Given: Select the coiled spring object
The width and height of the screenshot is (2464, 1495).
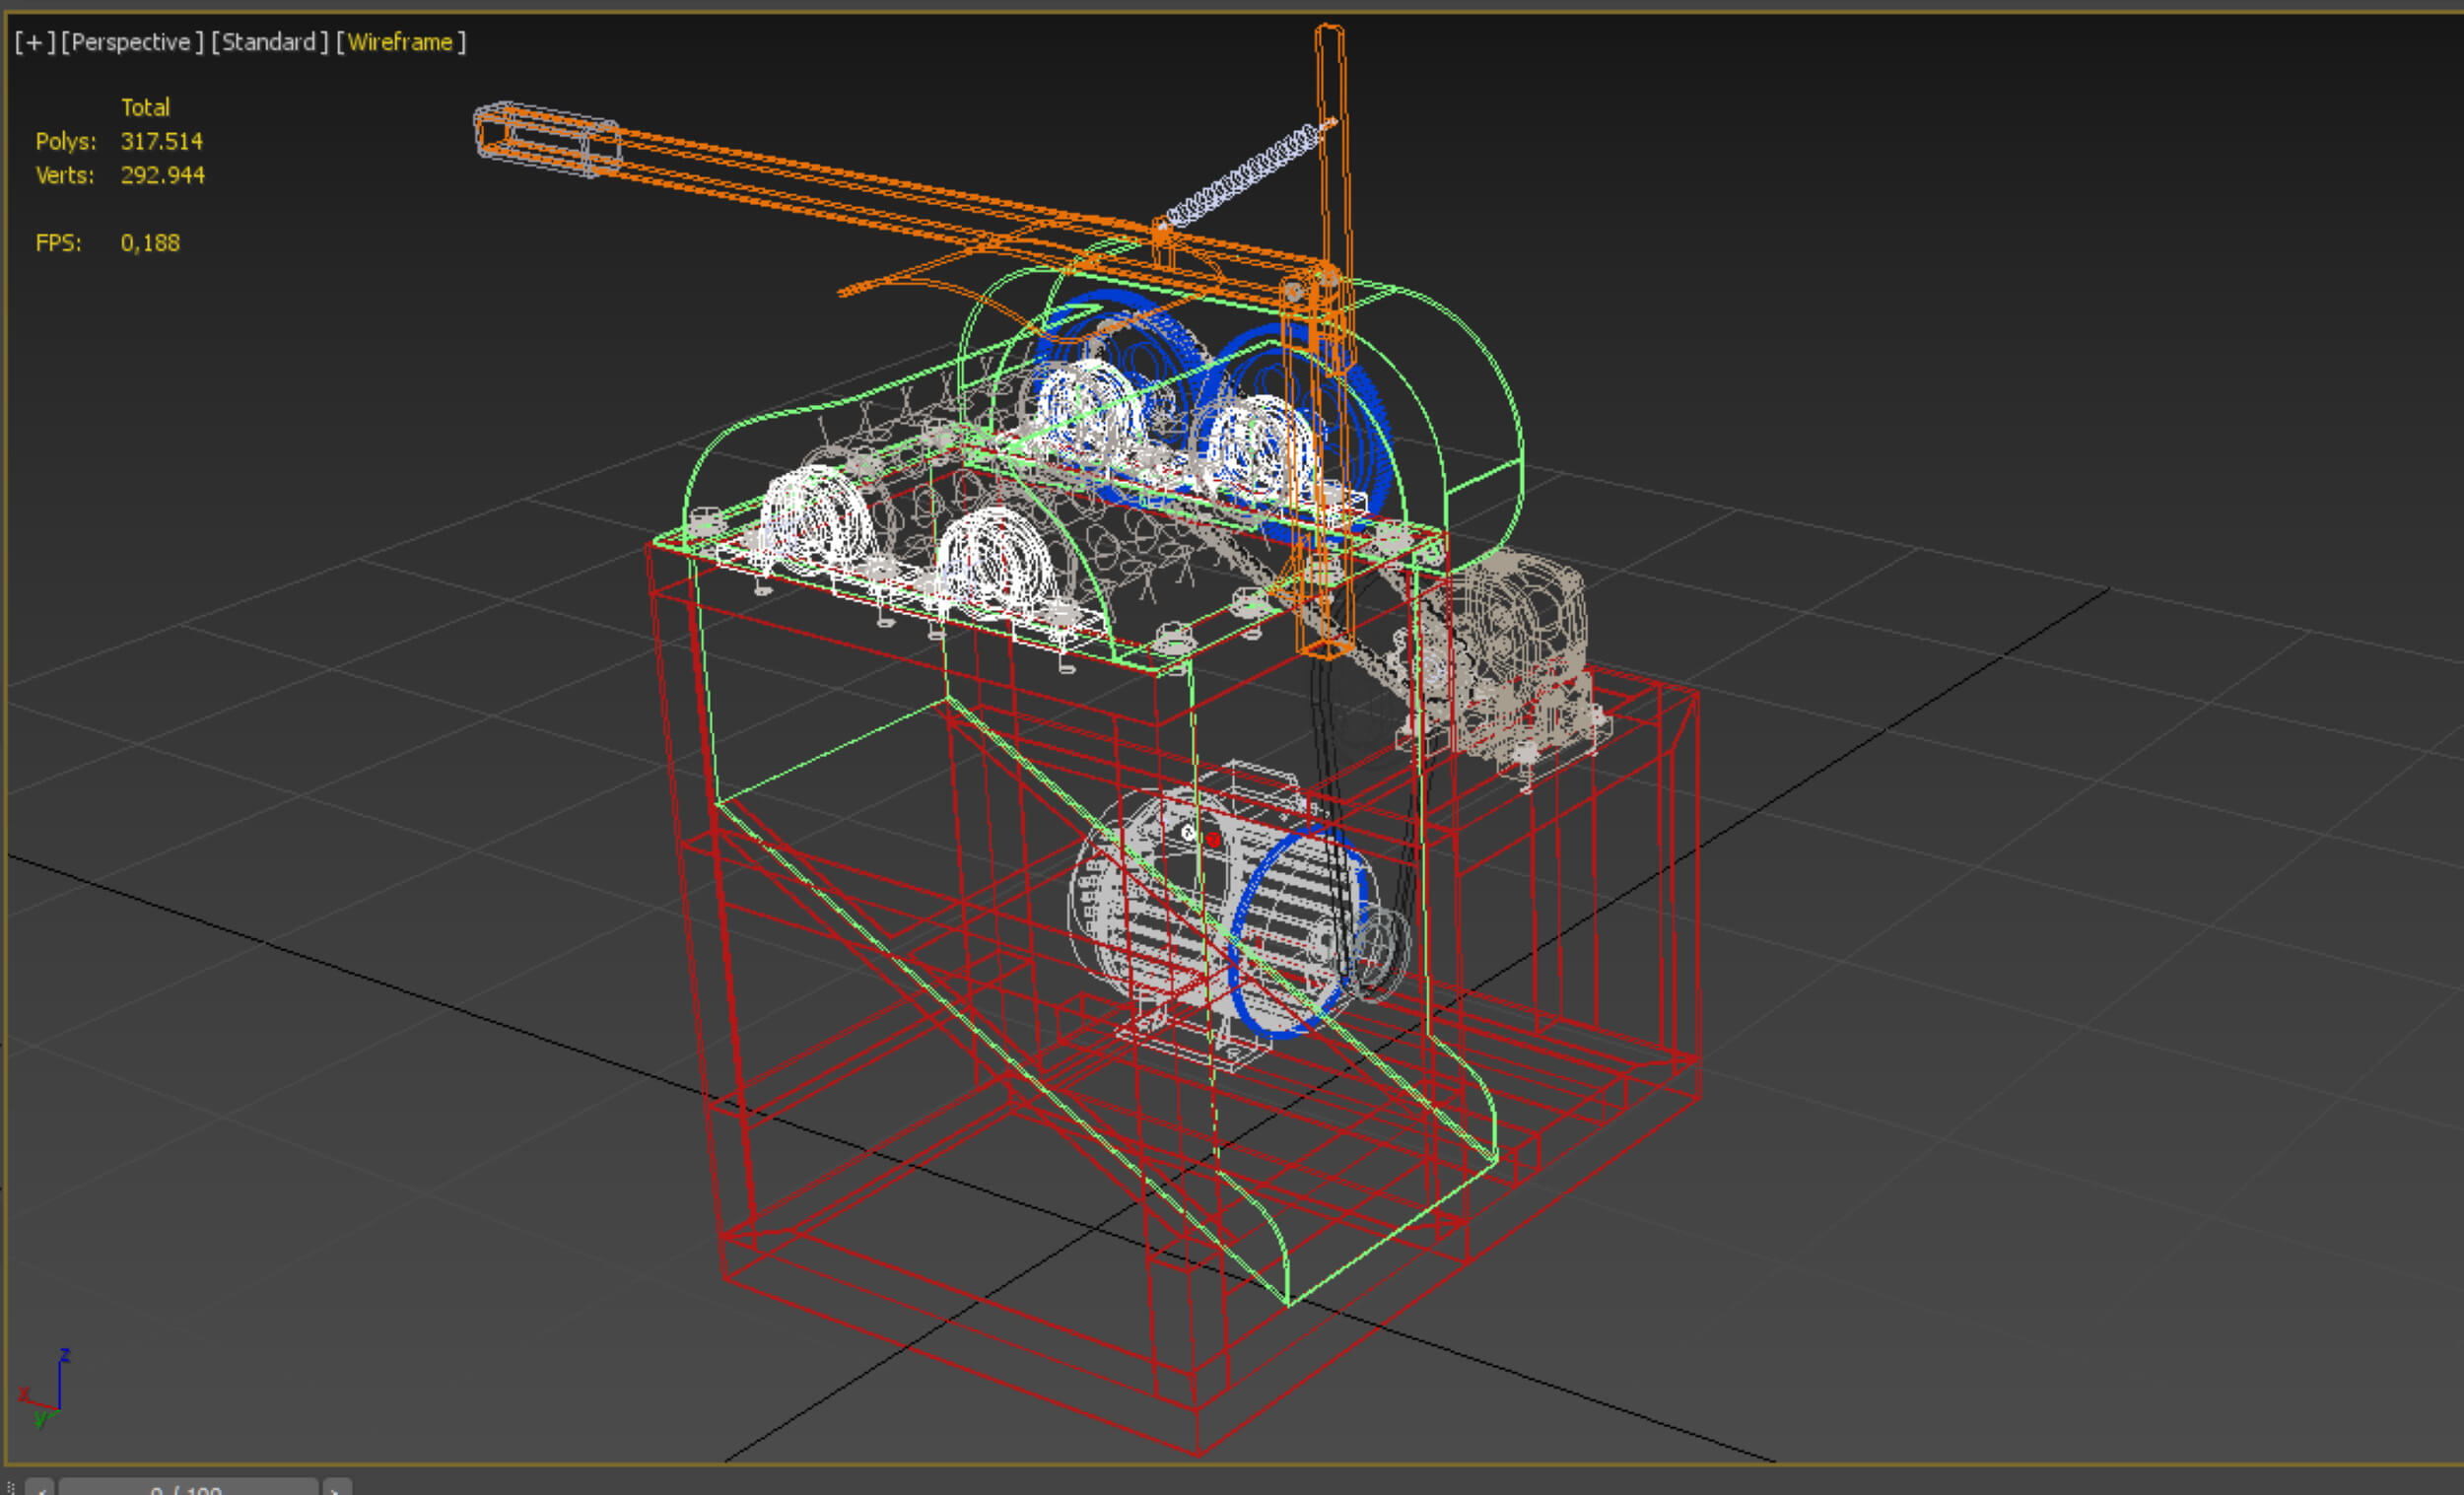Looking at the screenshot, I should [1245, 174].
